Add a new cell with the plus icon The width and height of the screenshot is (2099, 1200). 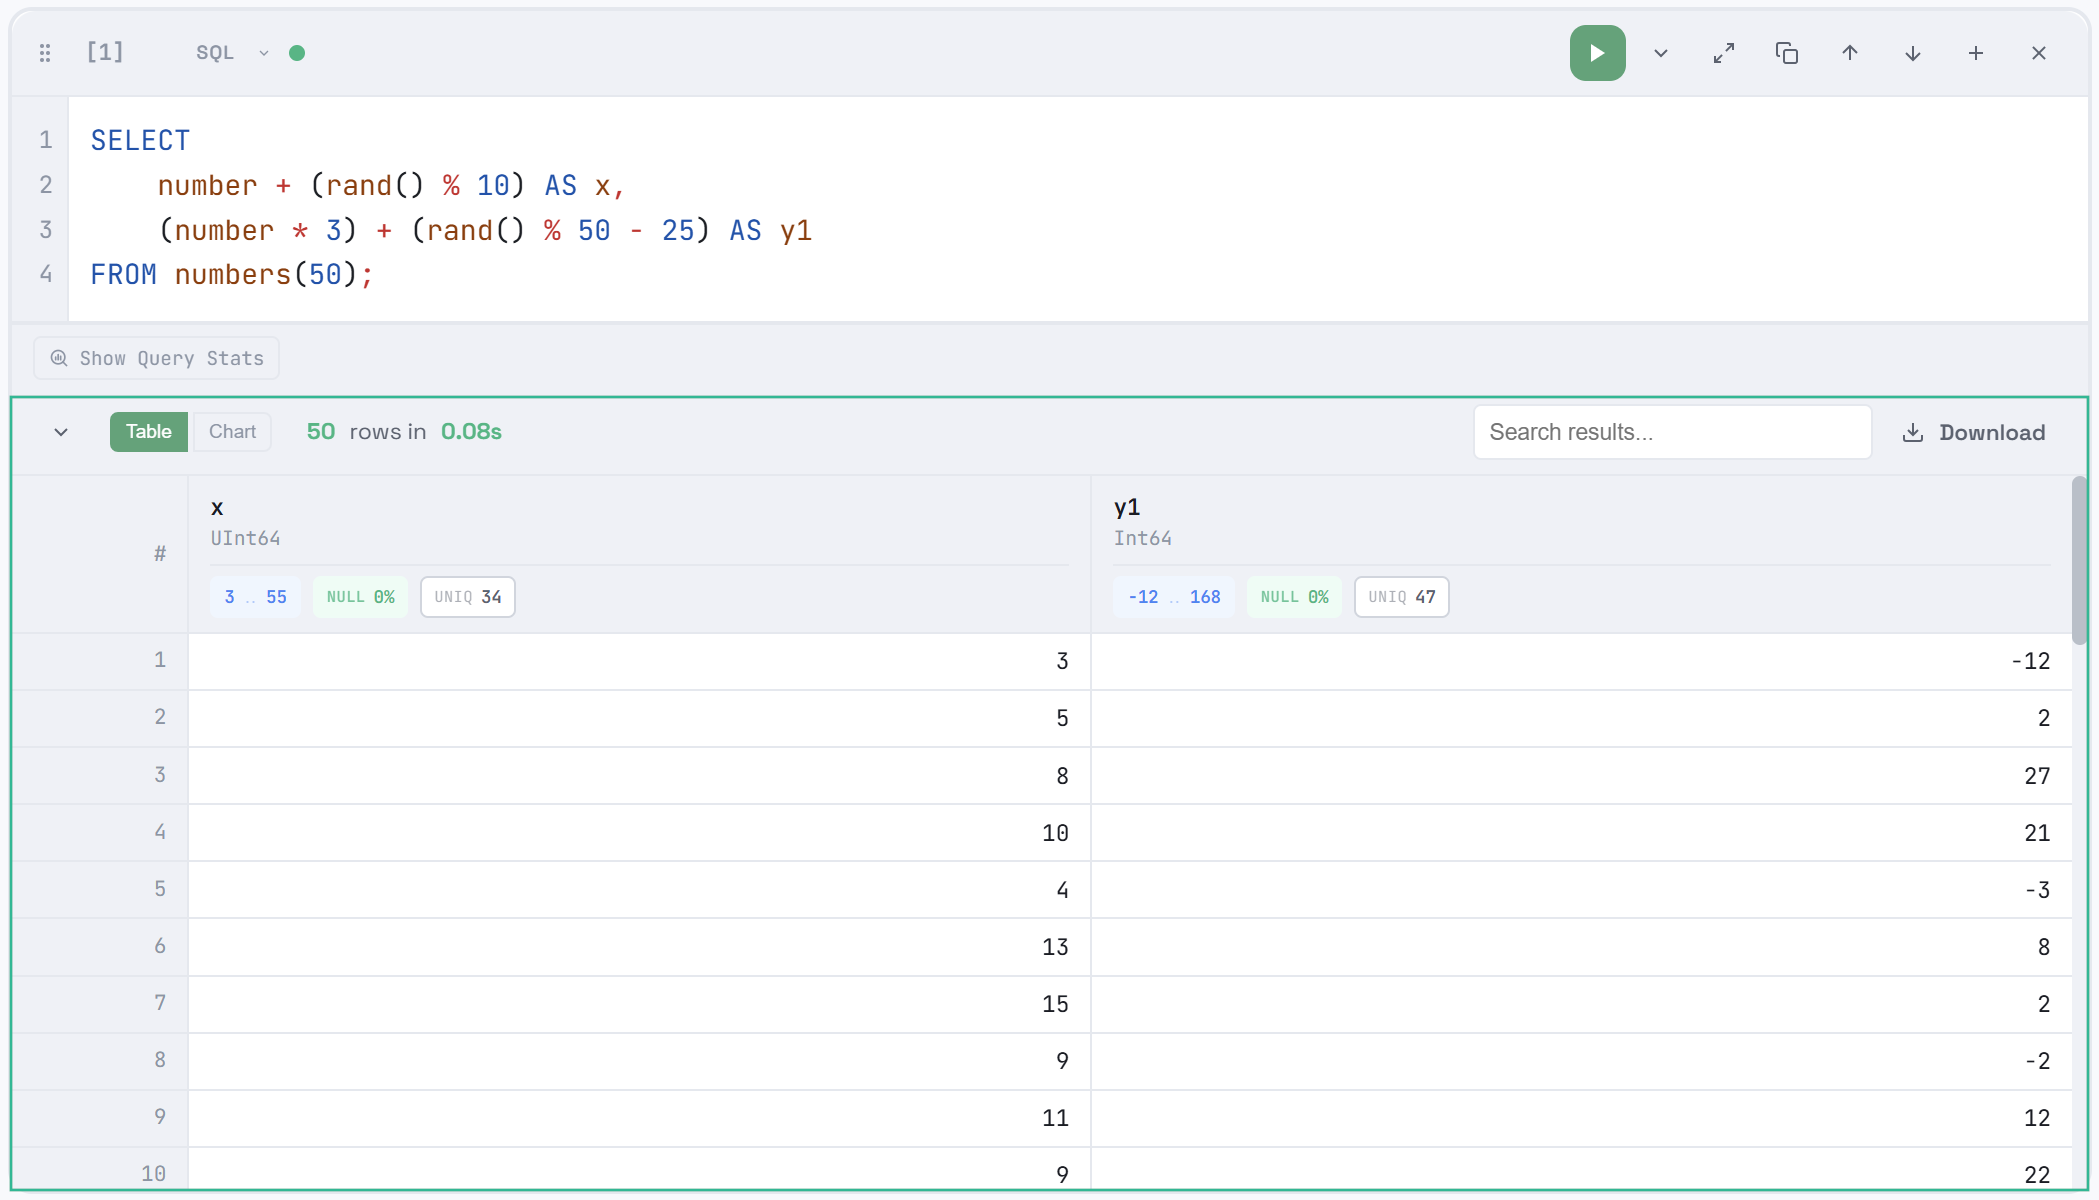pos(1975,52)
